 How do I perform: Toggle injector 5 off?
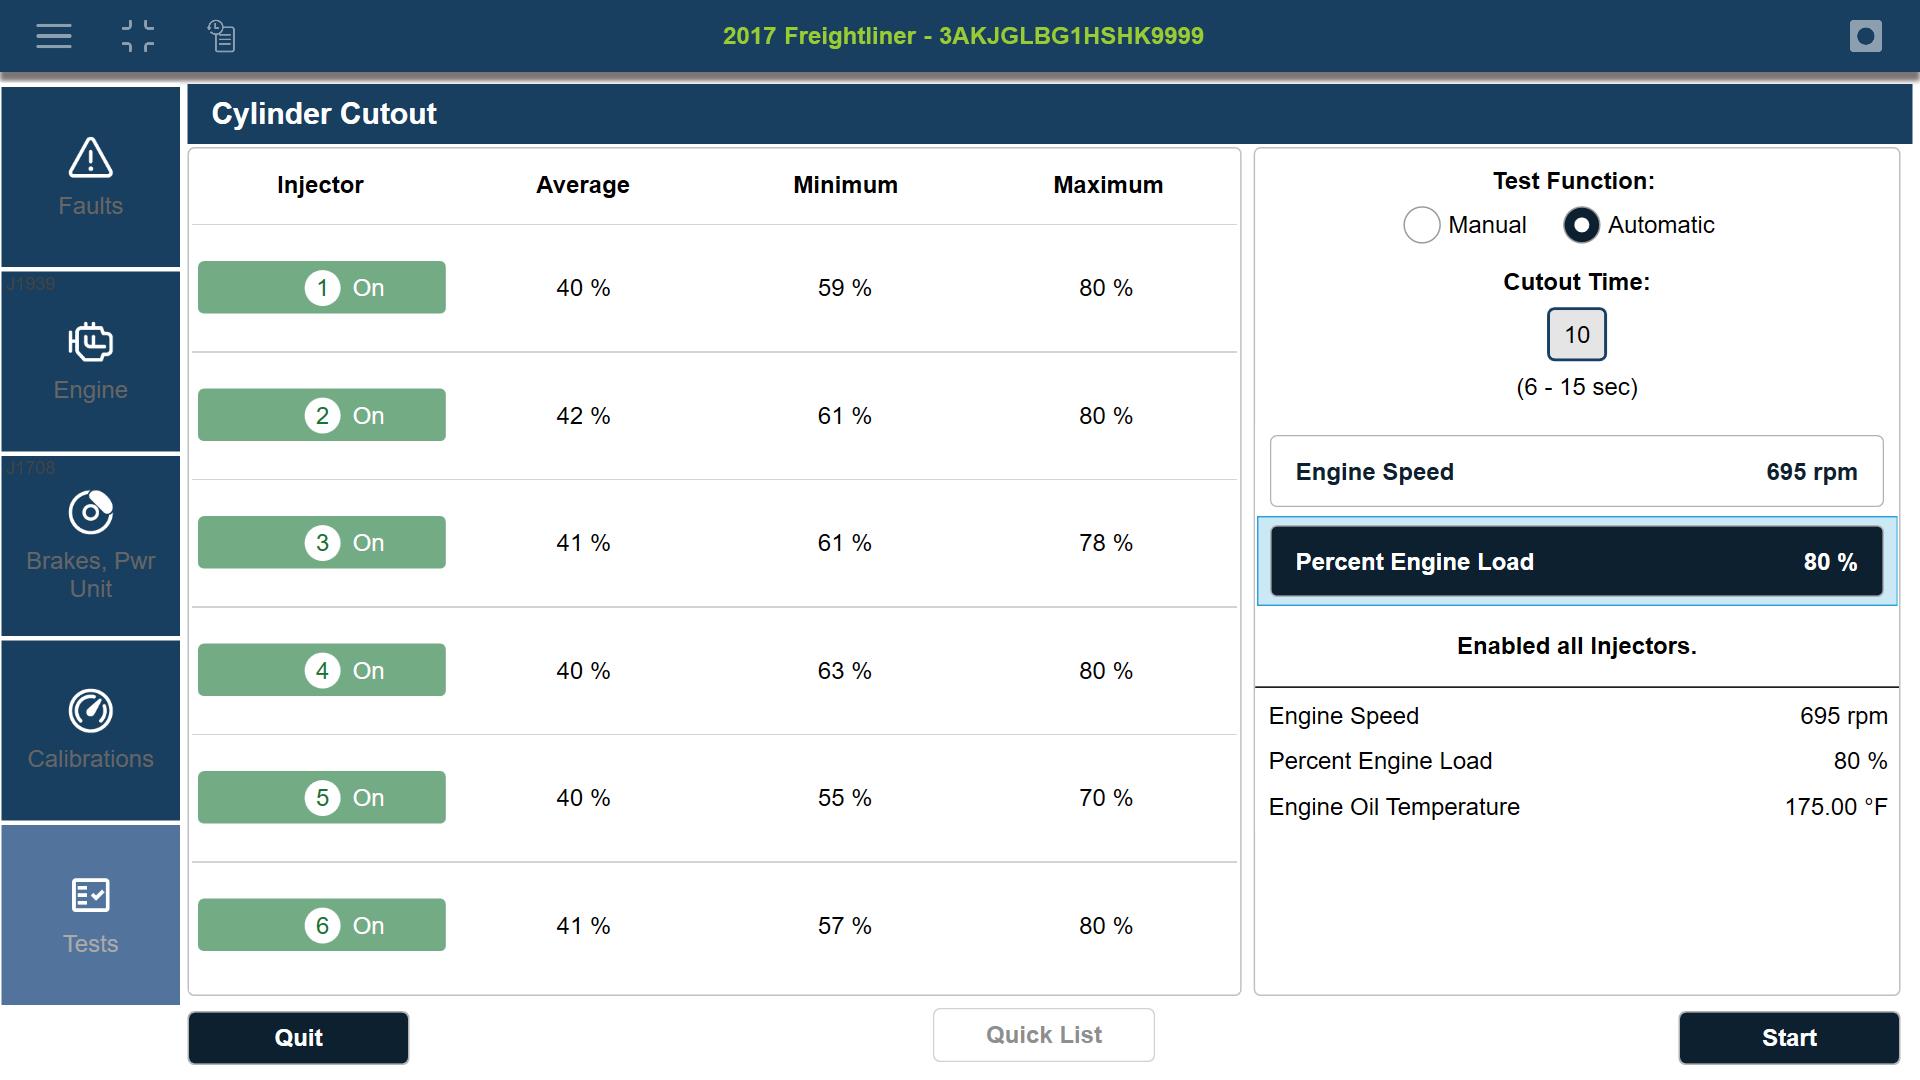(322, 798)
